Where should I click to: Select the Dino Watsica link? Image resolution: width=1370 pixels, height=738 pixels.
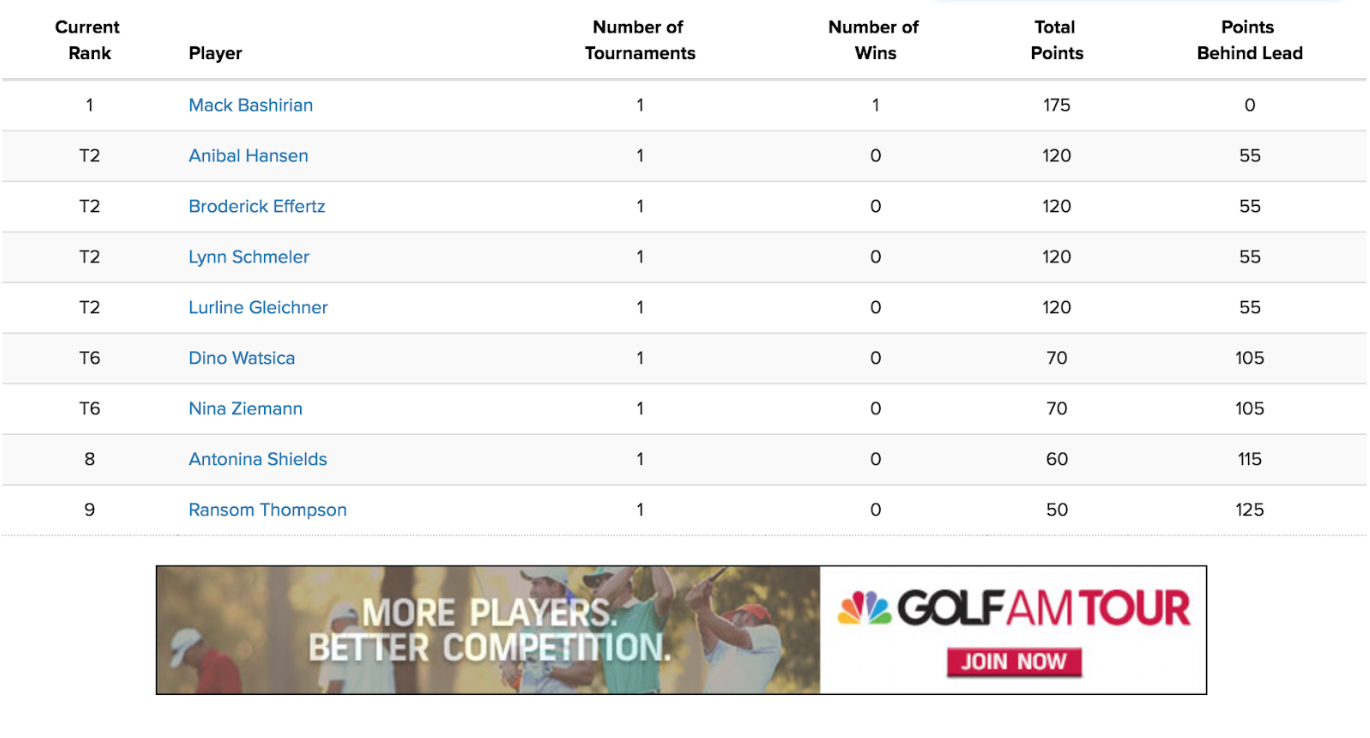pyautogui.click(x=241, y=358)
